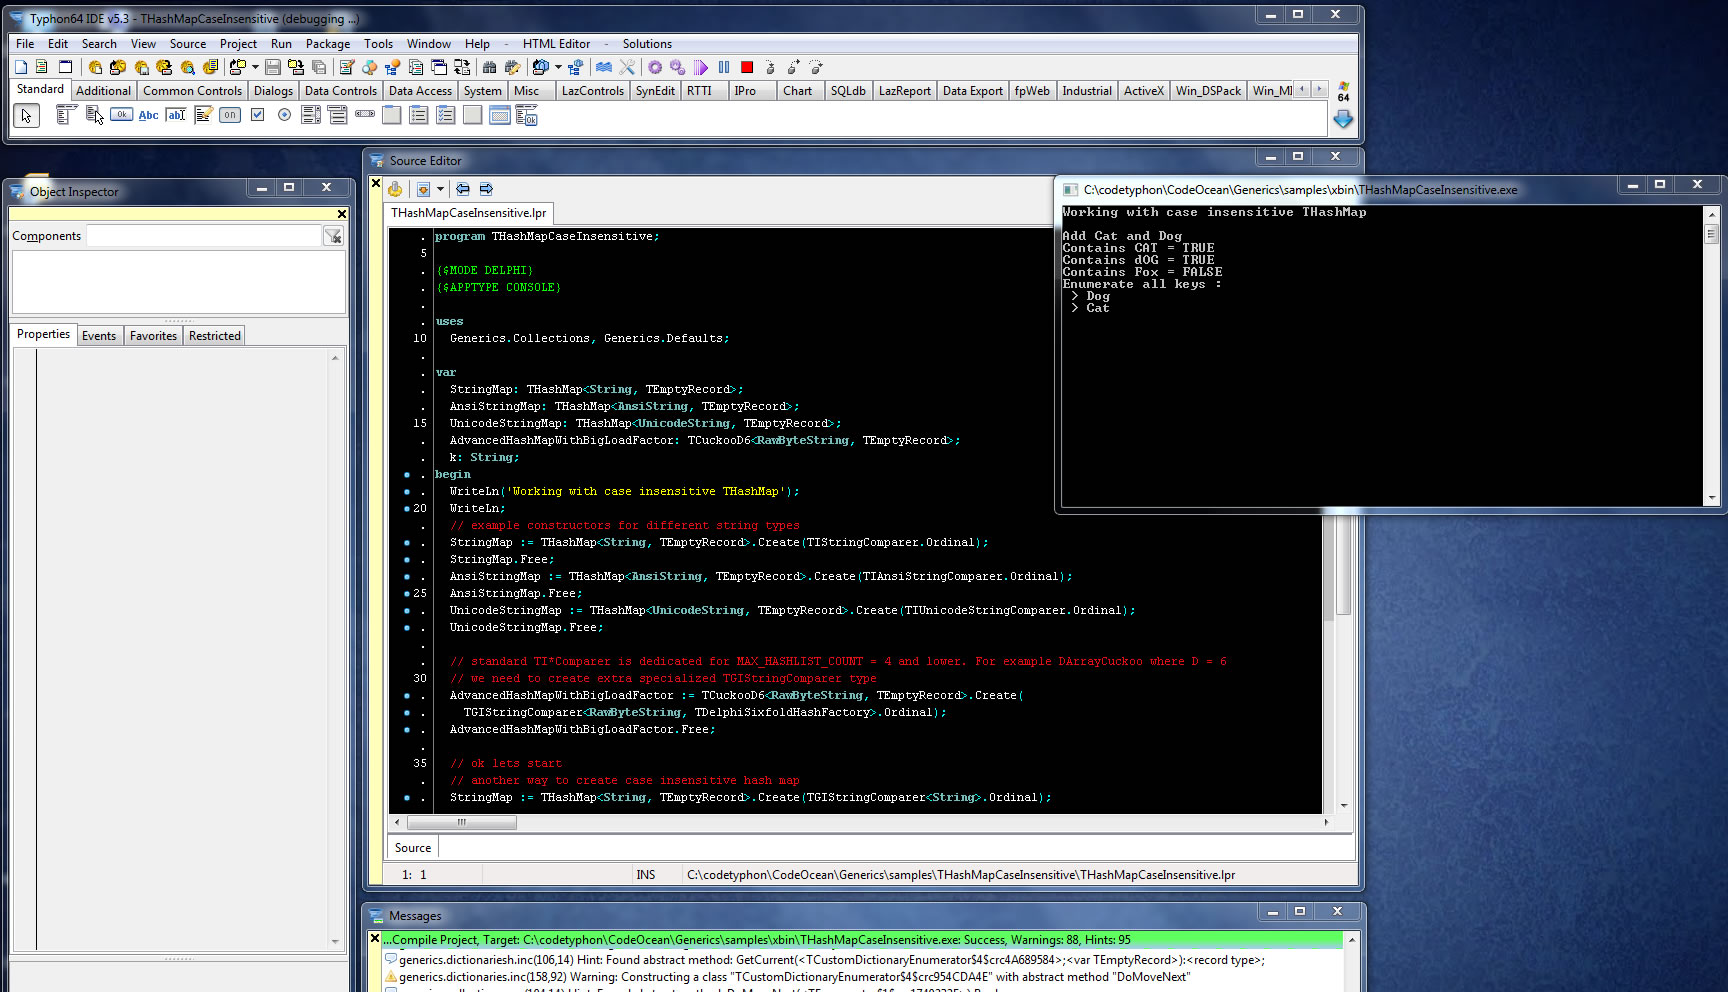Click the red Stop debugging button
Screen dimensions: 1728x992
(746, 67)
